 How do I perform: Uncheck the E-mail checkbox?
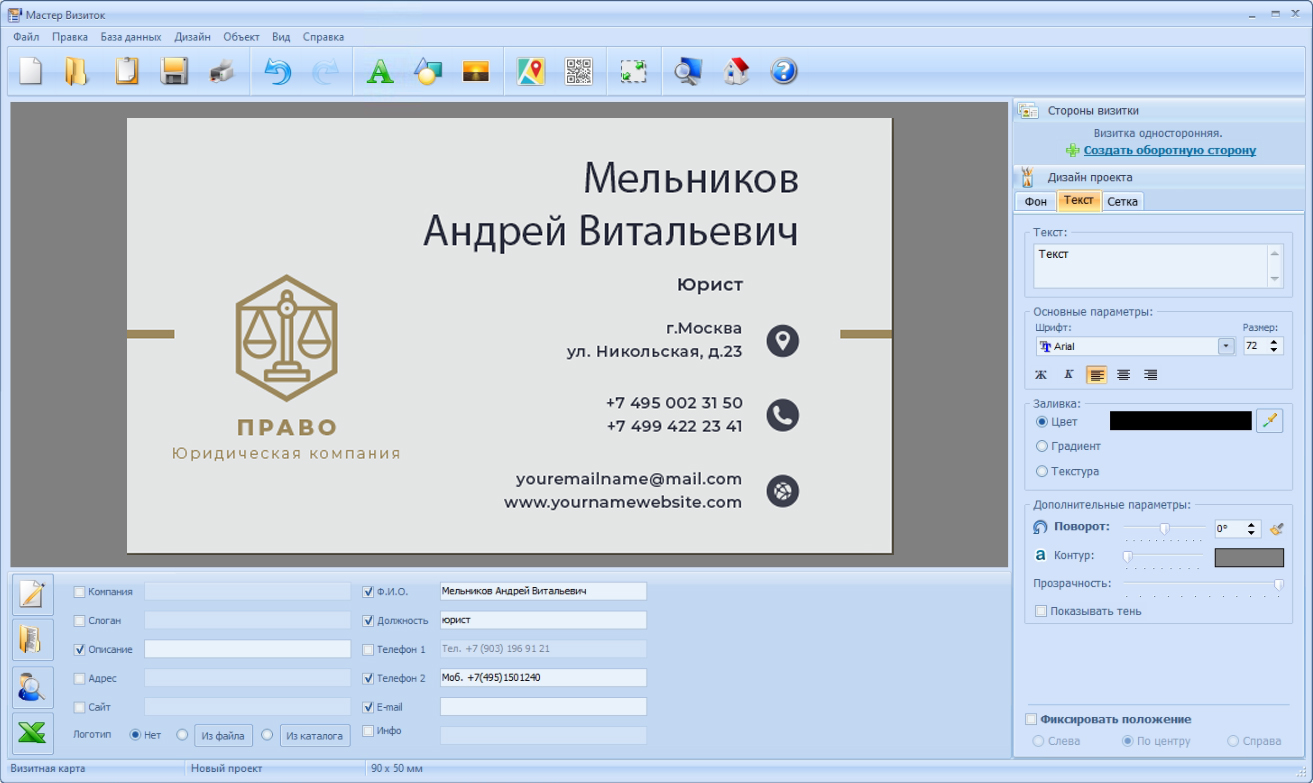[368, 707]
